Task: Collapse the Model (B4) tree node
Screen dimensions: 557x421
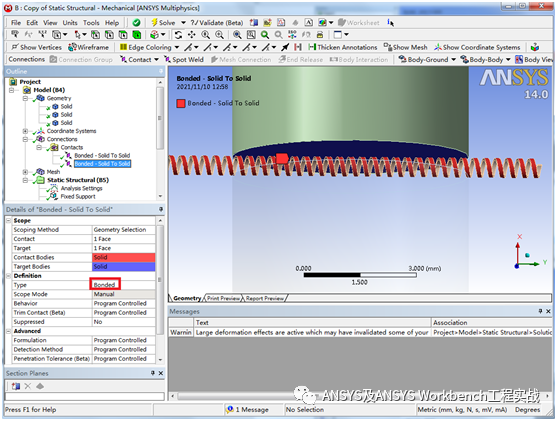Action: pyautogui.click(x=12, y=90)
